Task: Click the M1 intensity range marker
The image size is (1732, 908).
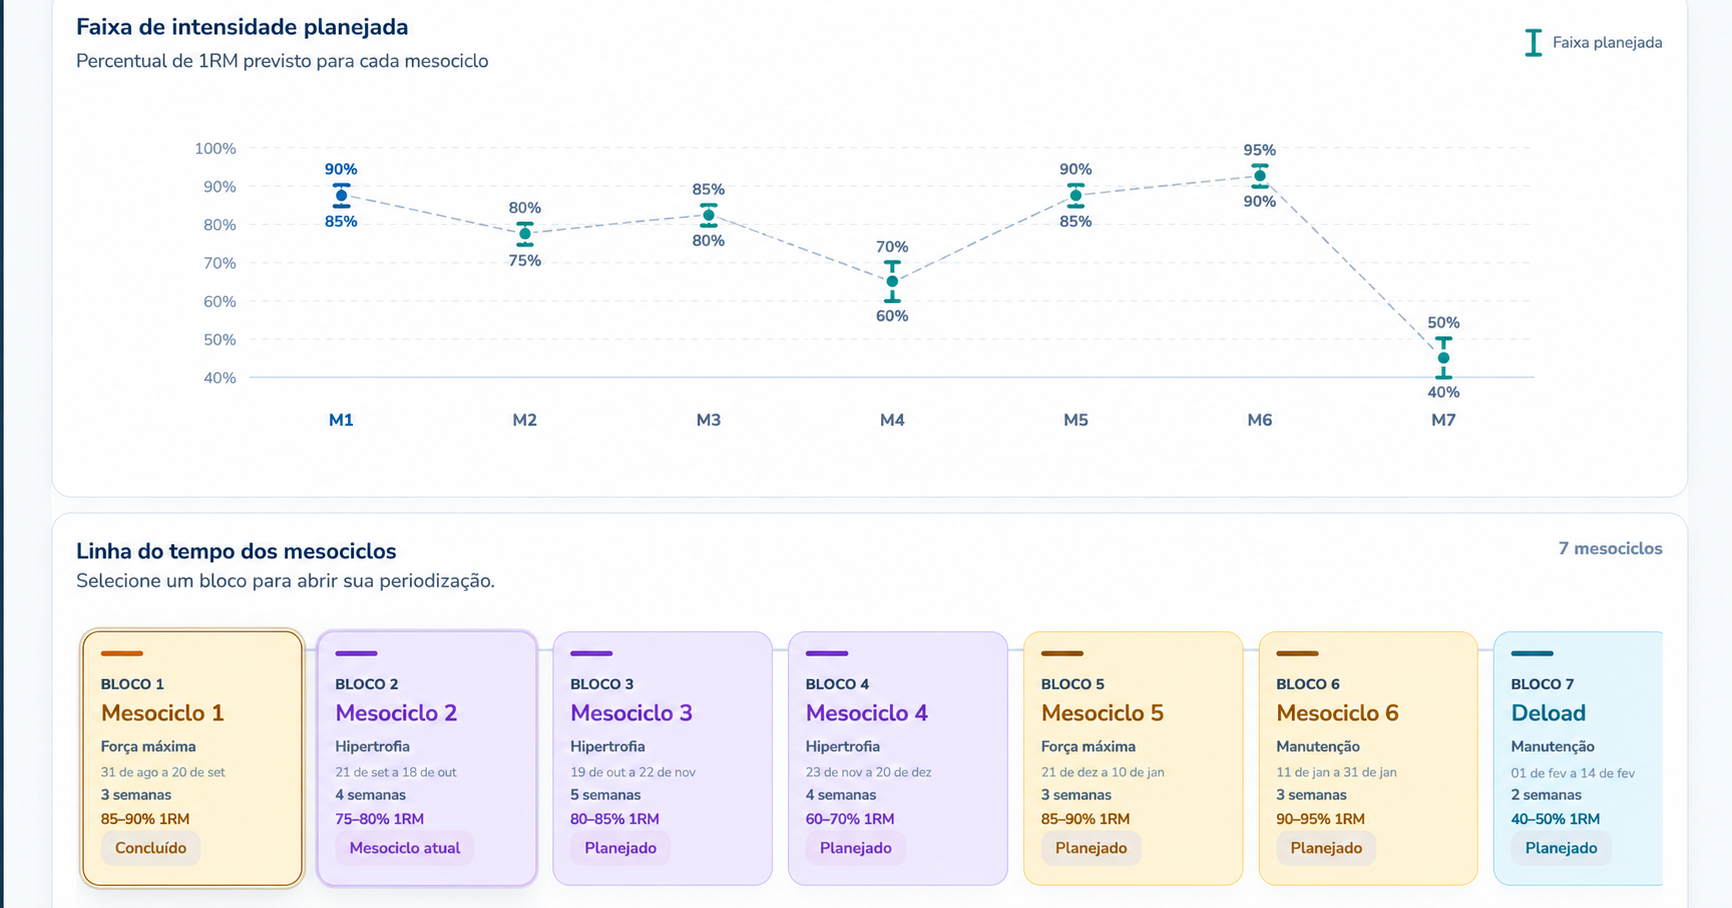Action: [341, 196]
